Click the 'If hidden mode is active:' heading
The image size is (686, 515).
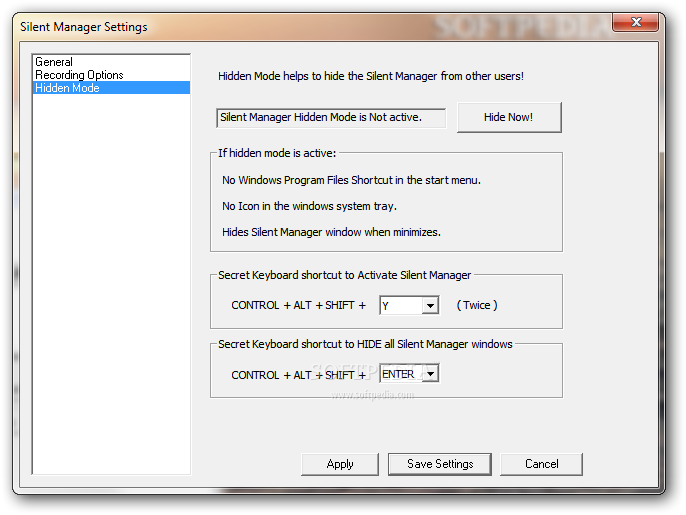tap(277, 153)
